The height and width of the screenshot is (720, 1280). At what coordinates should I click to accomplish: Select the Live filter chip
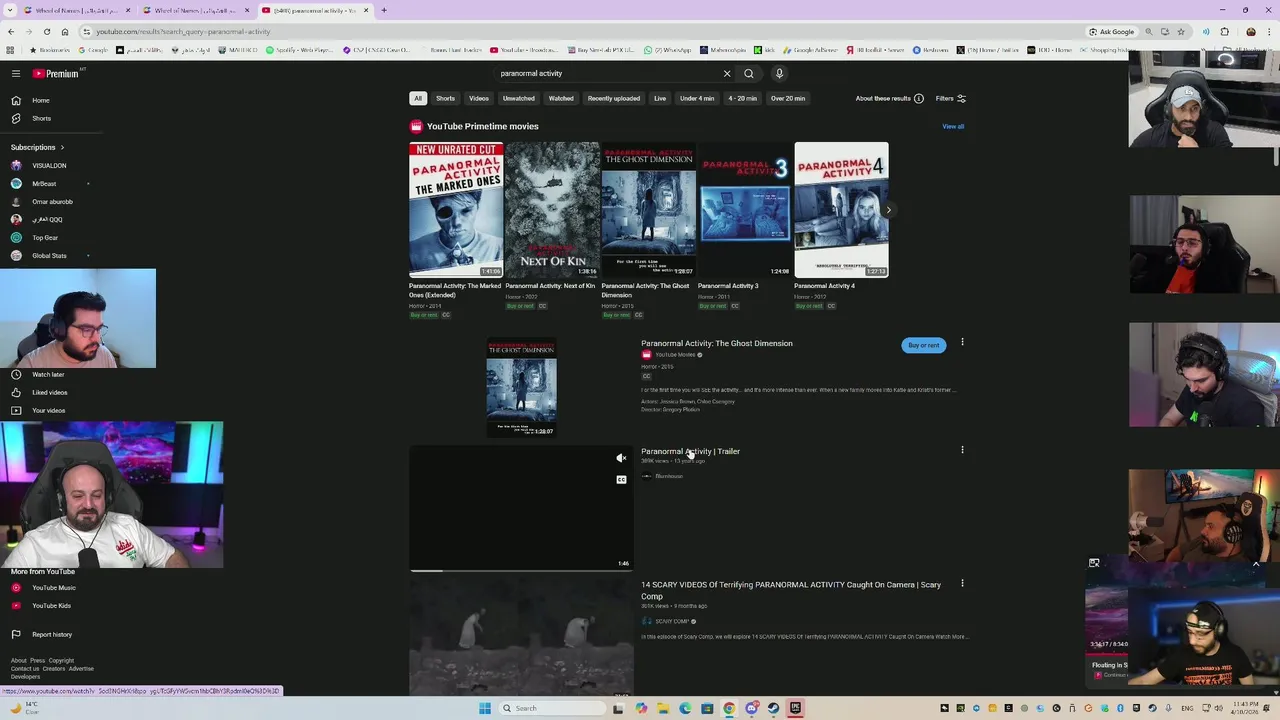coord(660,98)
